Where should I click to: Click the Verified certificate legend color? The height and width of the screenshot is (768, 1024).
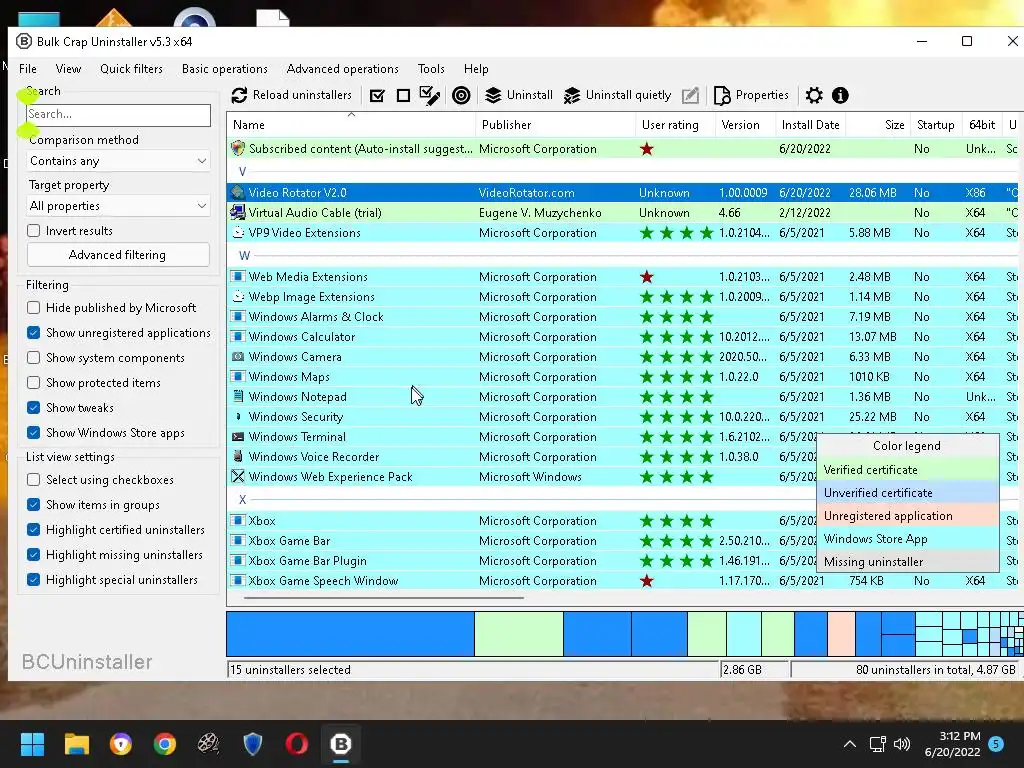(x=907, y=470)
